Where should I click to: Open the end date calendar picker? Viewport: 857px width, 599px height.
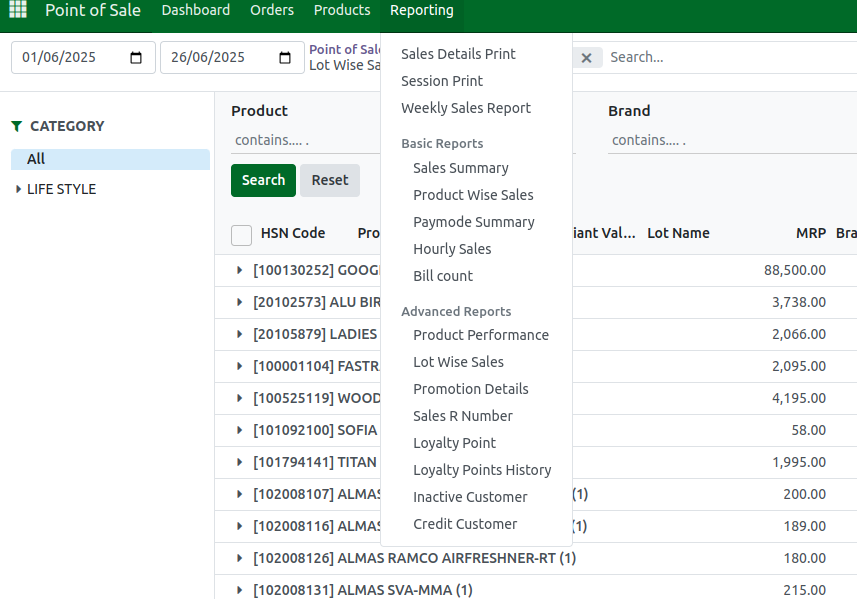coord(285,57)
